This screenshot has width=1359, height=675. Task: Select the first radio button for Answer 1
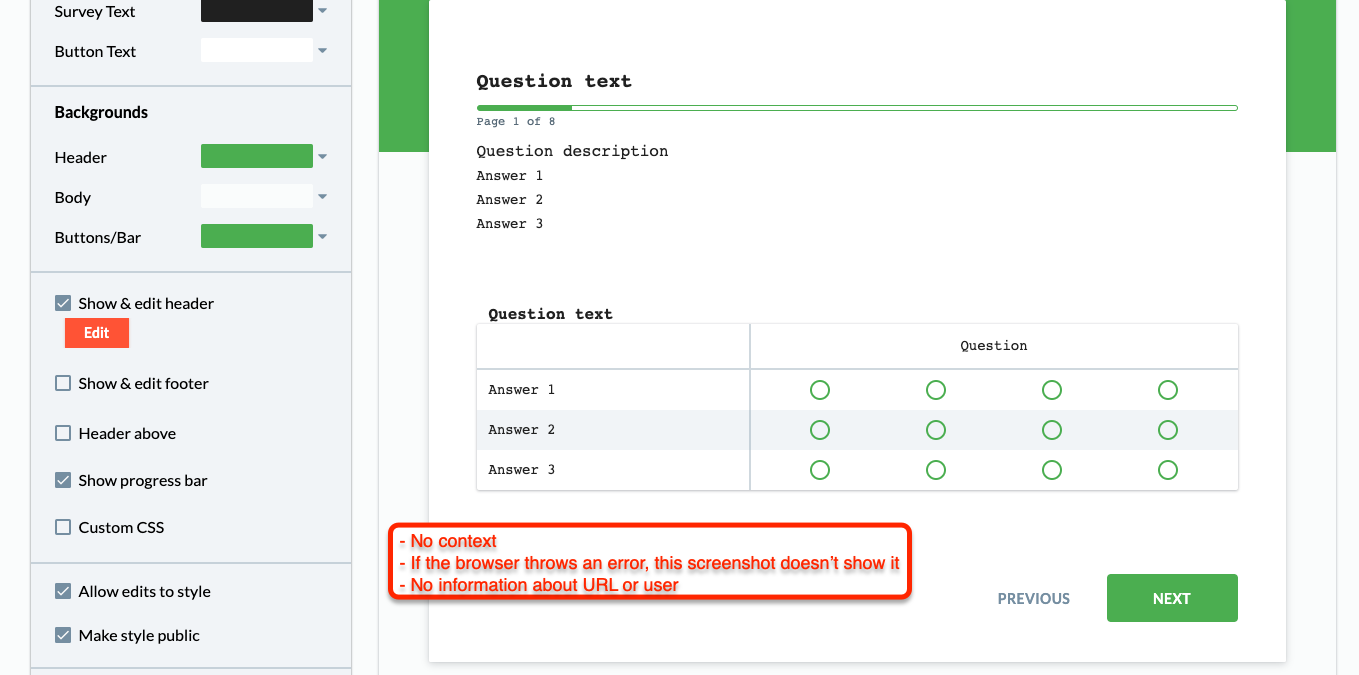pos(820,390)
